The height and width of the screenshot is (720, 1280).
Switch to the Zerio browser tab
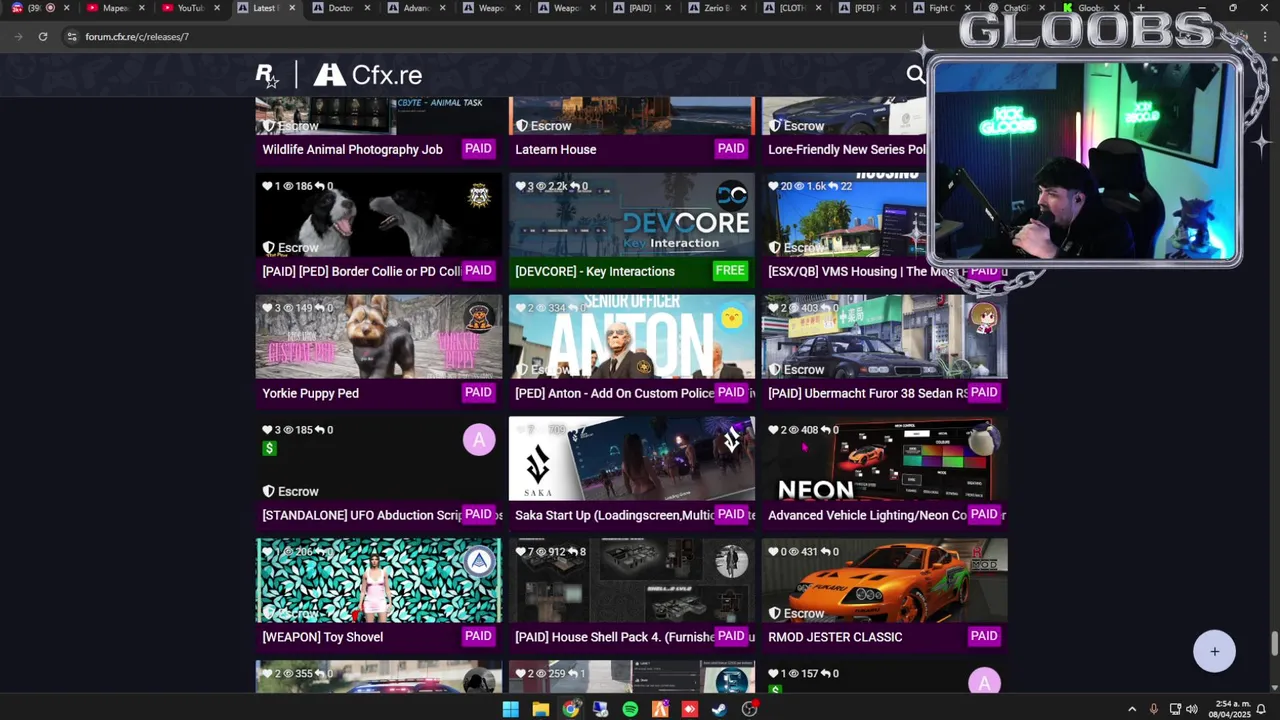click(x=717, y=8)
